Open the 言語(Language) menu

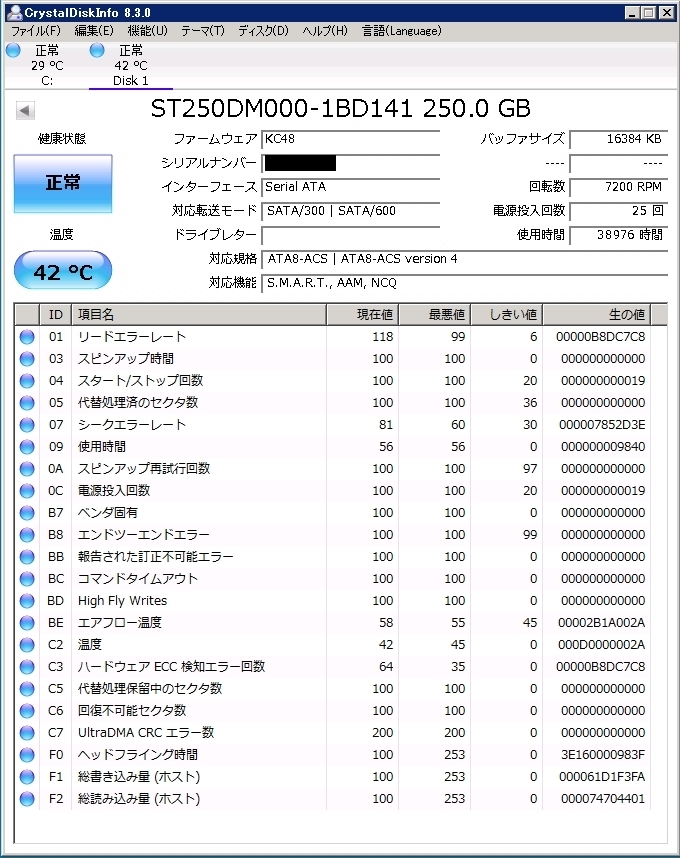(x=402, y=31)
